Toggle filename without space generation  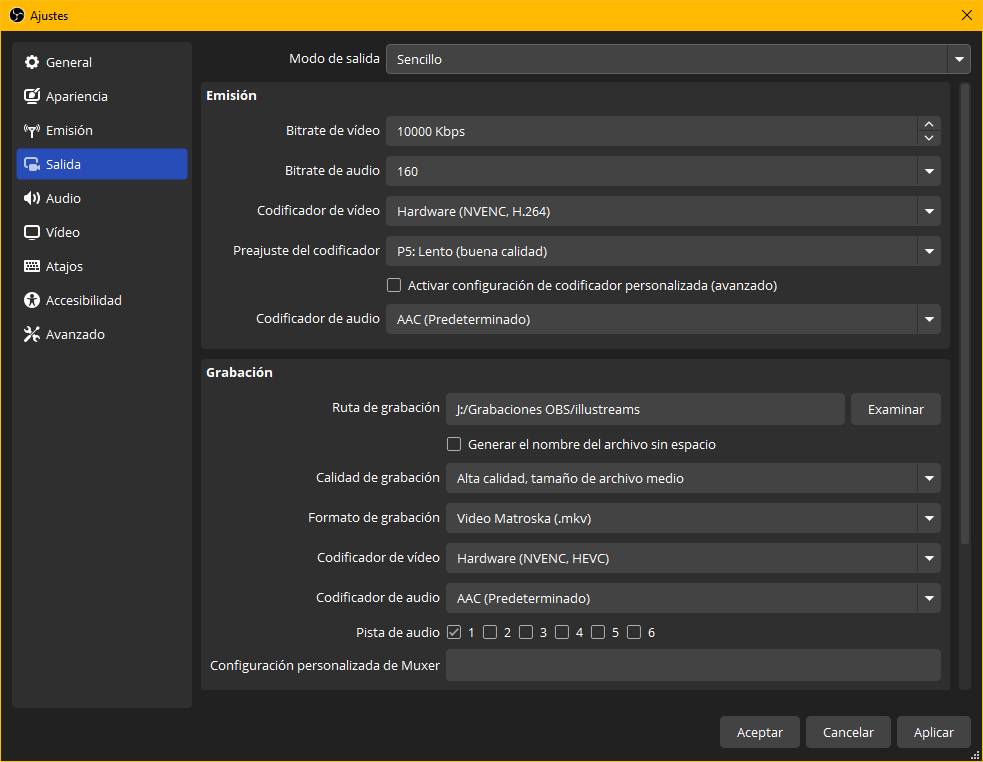[x=454, y=444]
